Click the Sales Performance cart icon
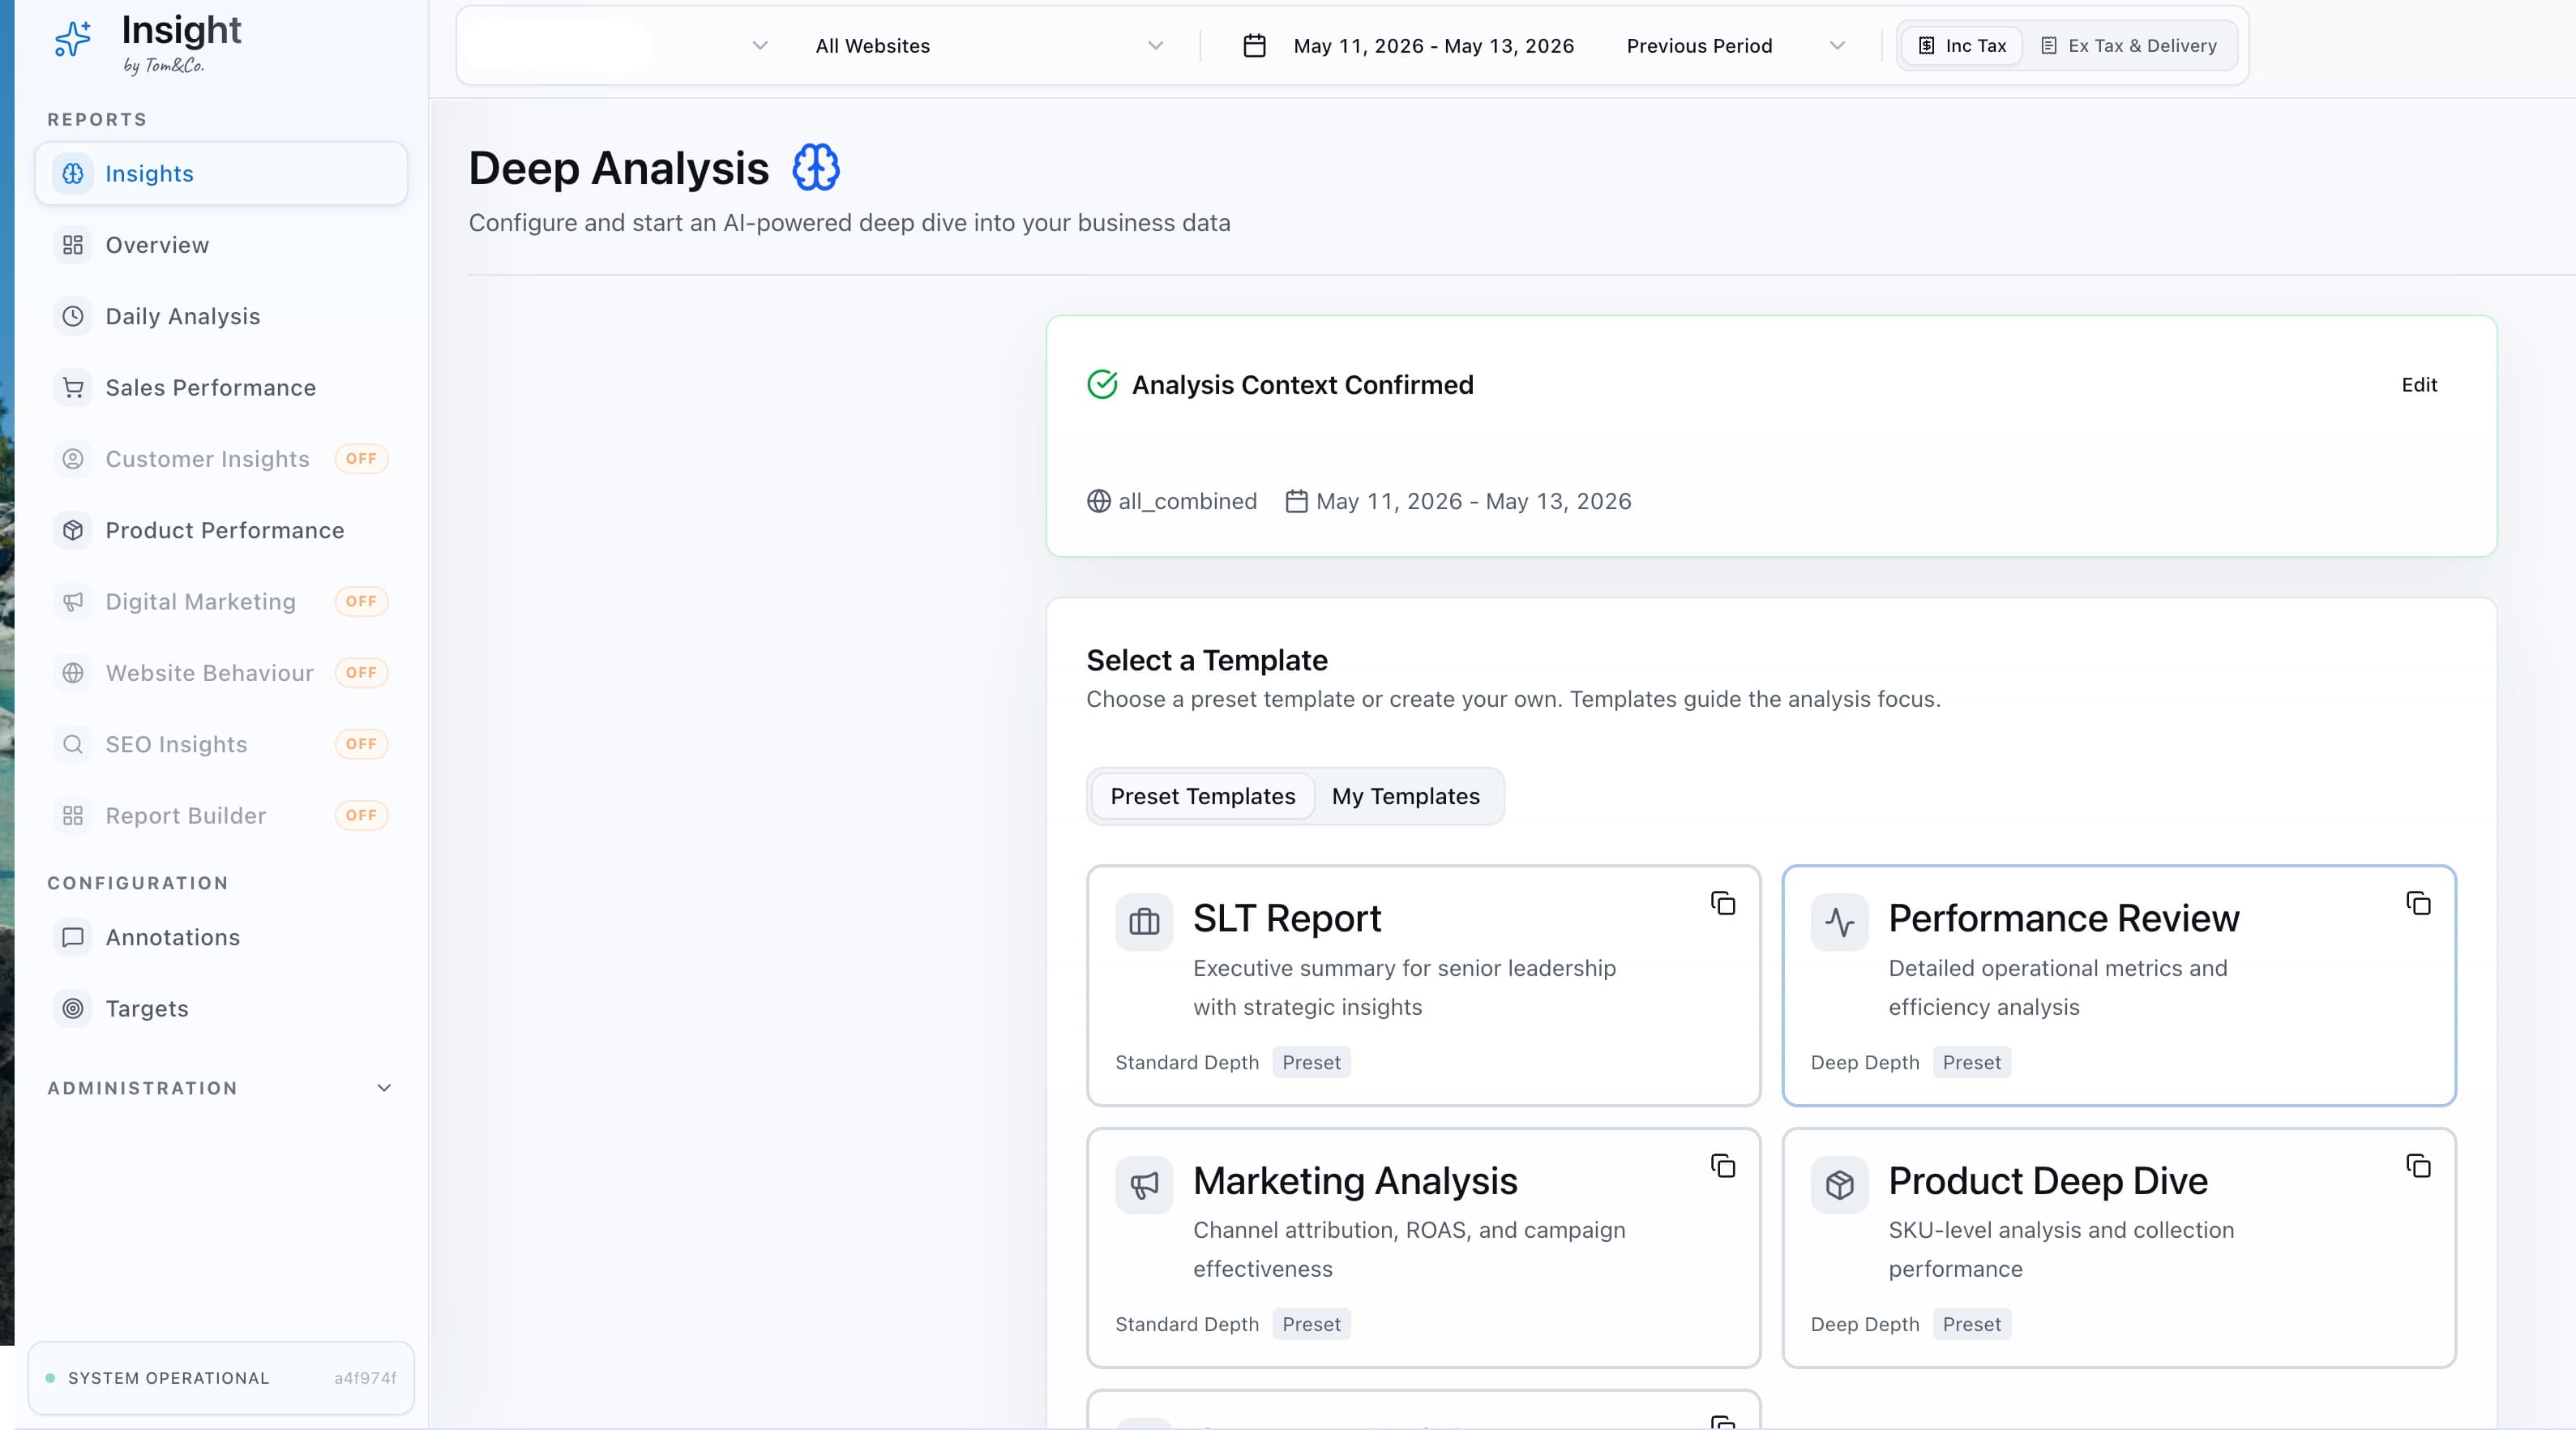Image resolution: width=2576 pixels, height=1430 pixels. [x=73, y=388]
